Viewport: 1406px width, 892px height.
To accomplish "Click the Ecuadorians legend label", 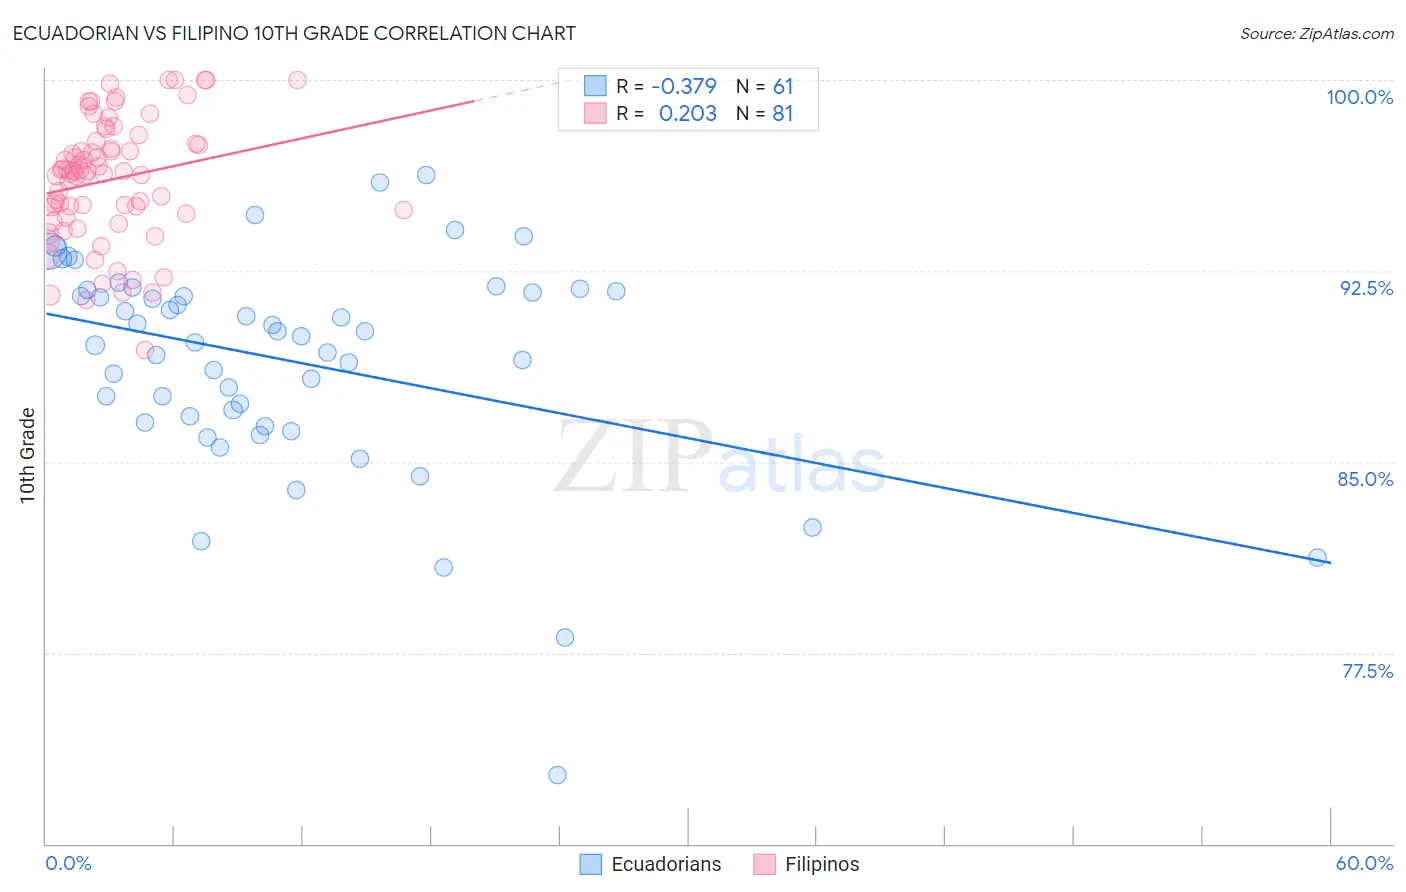I will click(666, 864).
